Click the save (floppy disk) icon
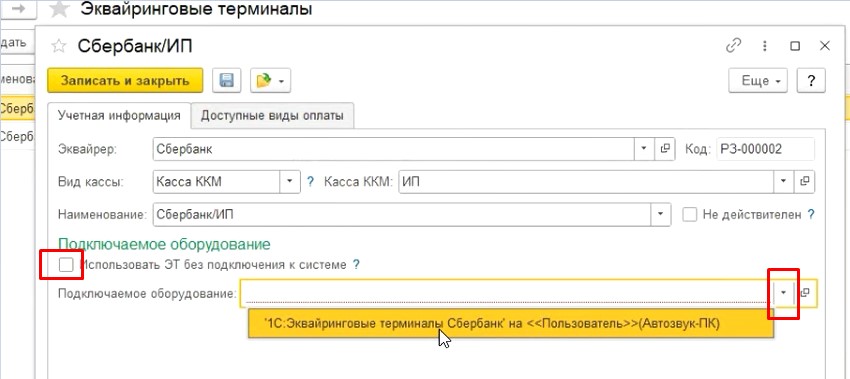The height and width of the screenshot is (379, 850). point(226,81)
